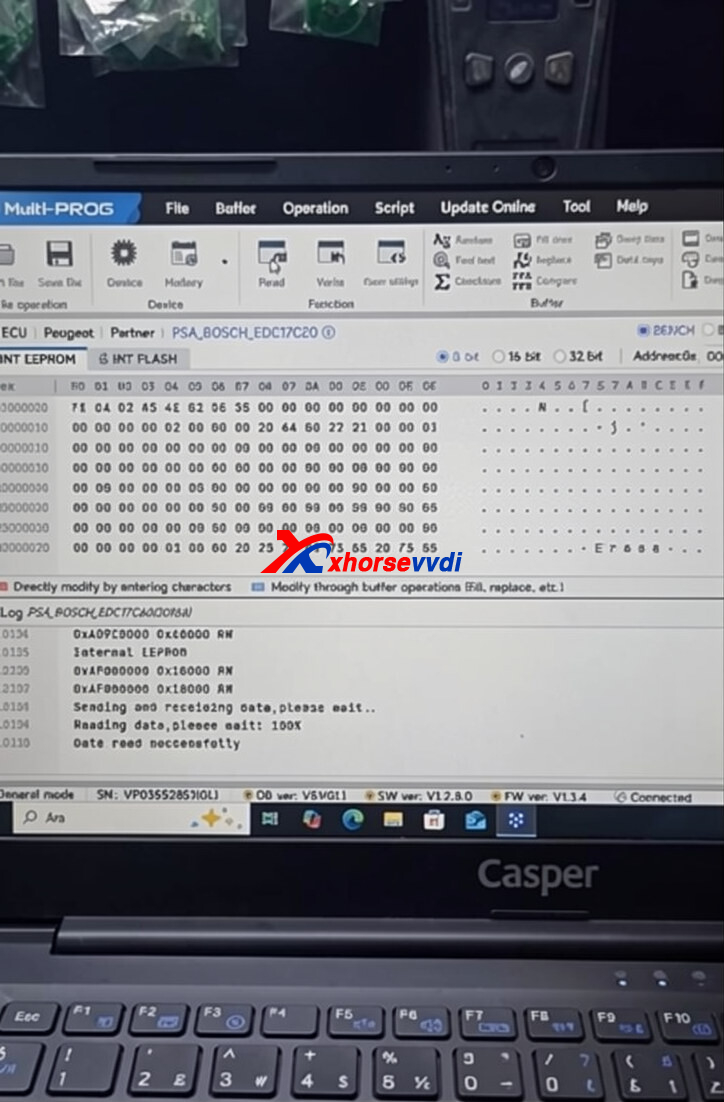Image resolution: width=724 pixels, height=1102 pixels.
Task: Click the info icon beside PSA_BOSCH_EDC17C20
Action: click(328, 332)
